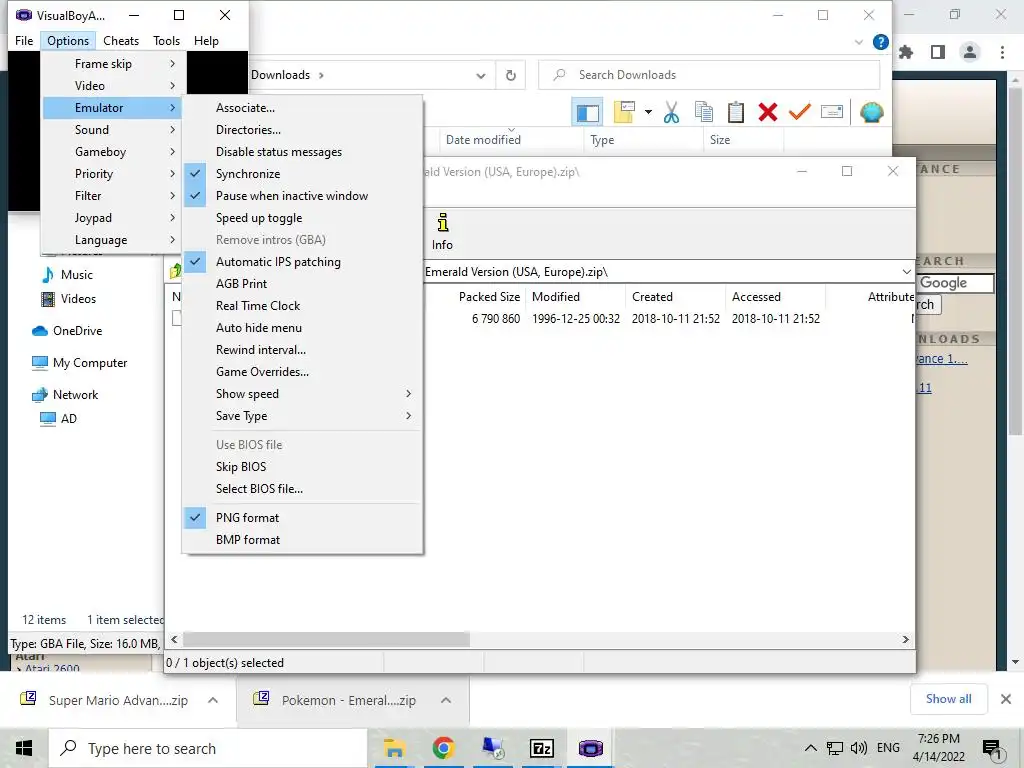Click the orange checkmark Properties icon
The image size is (1024, 768).
799,112
